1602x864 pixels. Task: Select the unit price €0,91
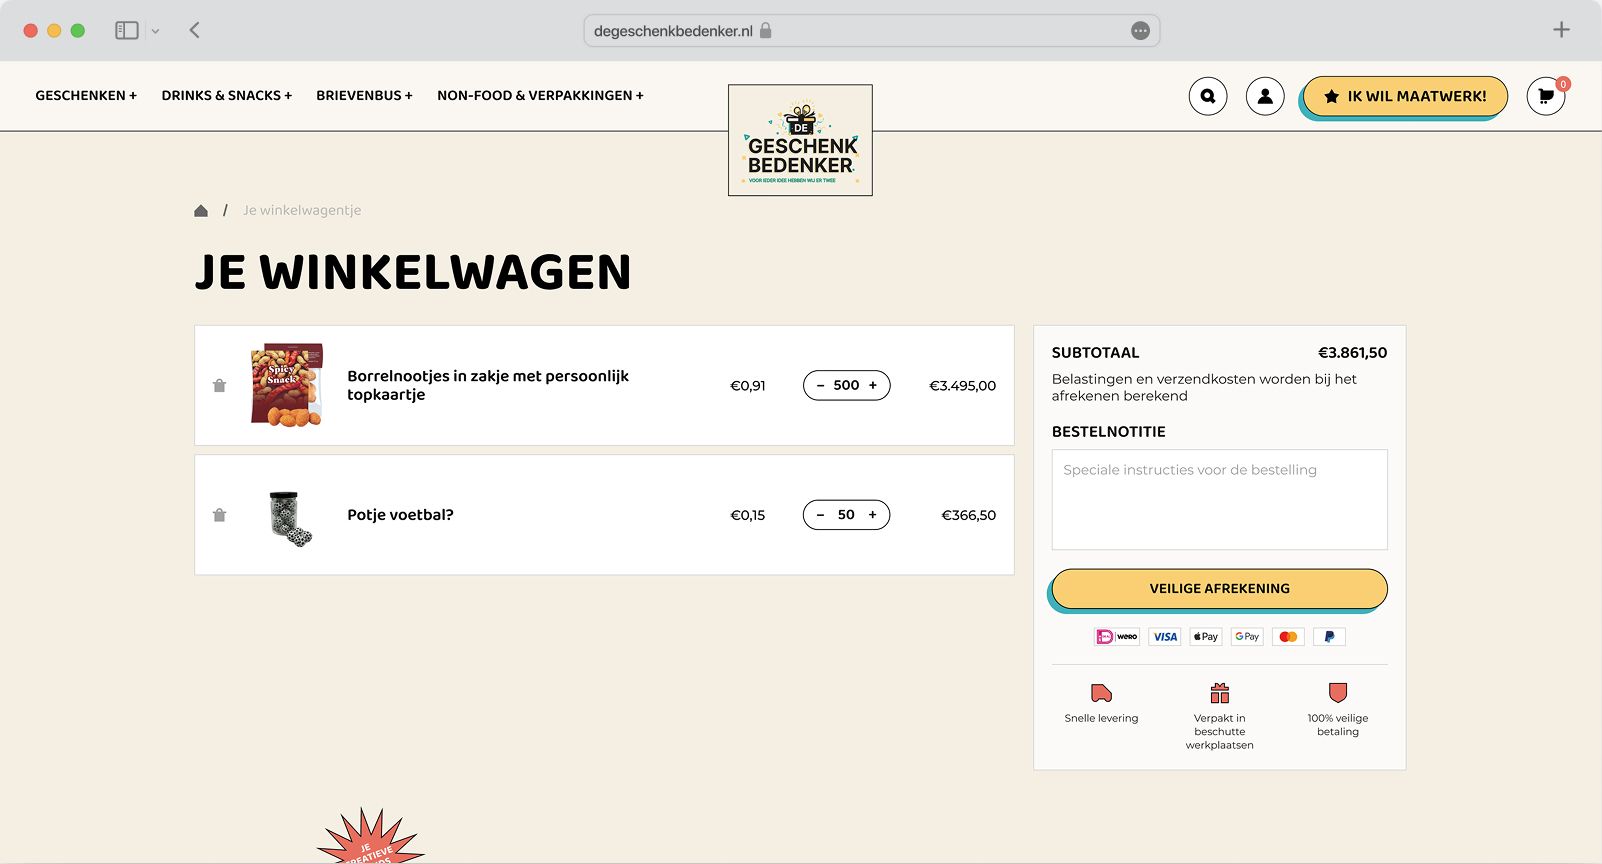coord(748,386)
